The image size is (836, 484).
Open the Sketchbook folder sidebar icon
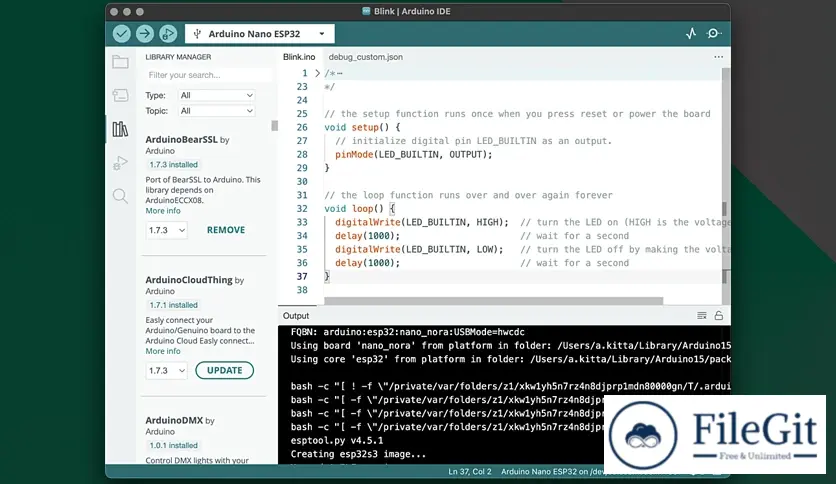coord(120,62)
